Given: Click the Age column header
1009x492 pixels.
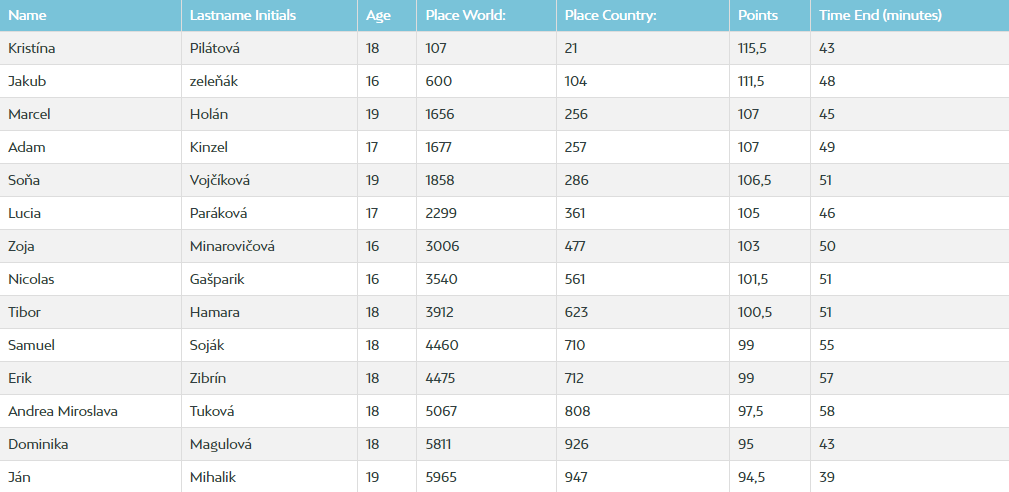Looking at the screenshot, I should click(387, 15).
